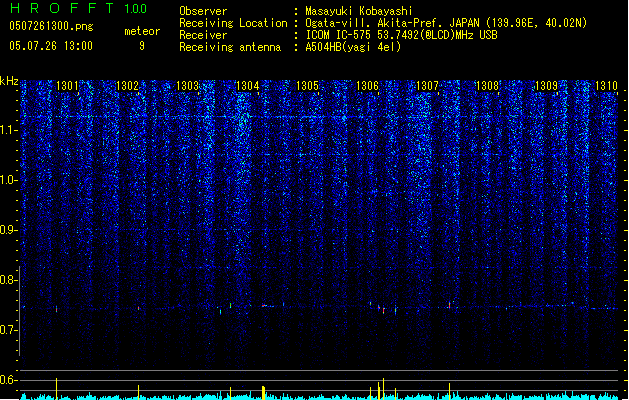629x400 pixels.
Task: Click the A504HB(yagi 4el) antenna text
Action: [353, 47]
